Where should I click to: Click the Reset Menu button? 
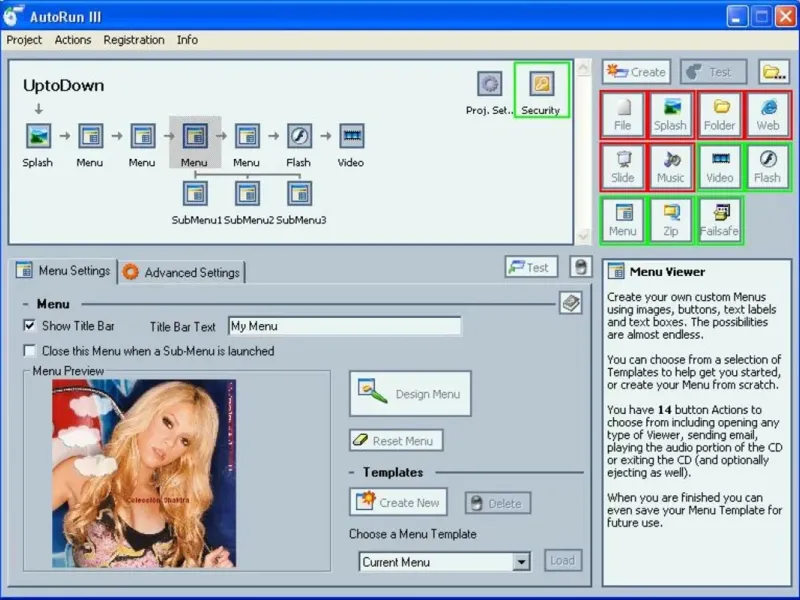tap(396, 440)
